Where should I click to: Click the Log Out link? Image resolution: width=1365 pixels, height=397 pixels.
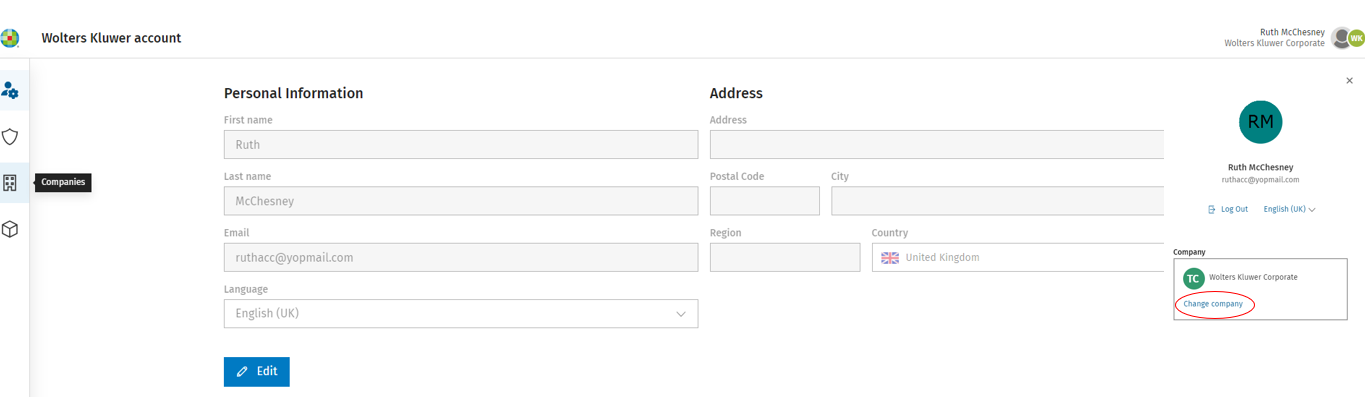(x=1228, y=209)
